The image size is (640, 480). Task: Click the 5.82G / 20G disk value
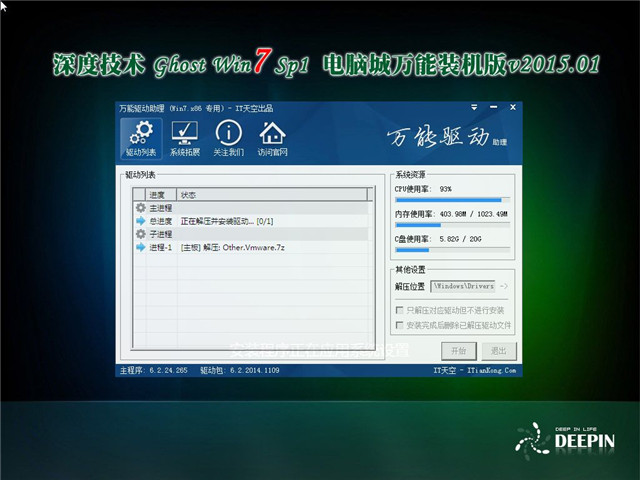click(x=460, y=239)
